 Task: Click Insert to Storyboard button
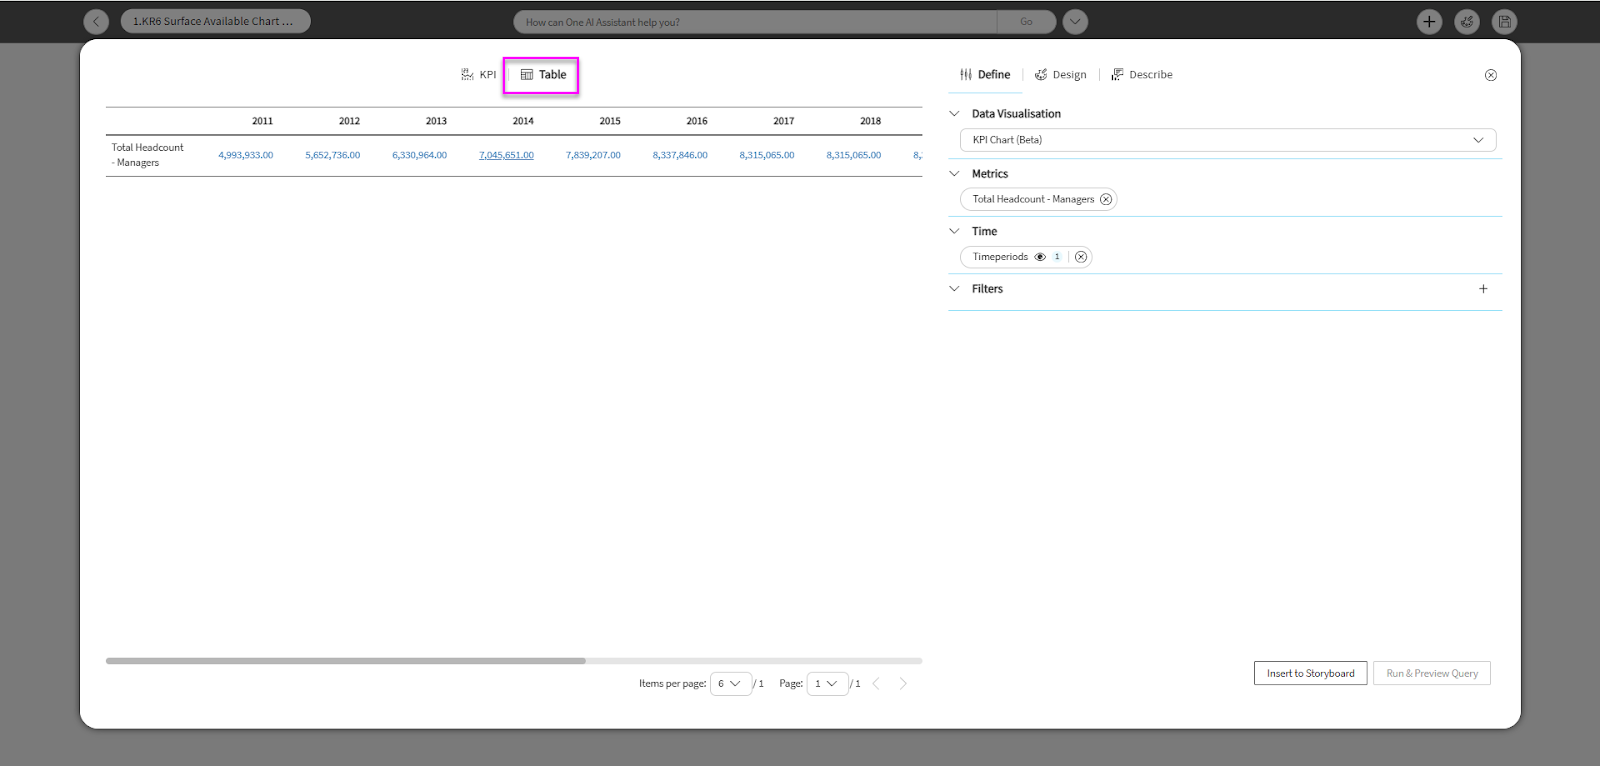[1310, 673]
